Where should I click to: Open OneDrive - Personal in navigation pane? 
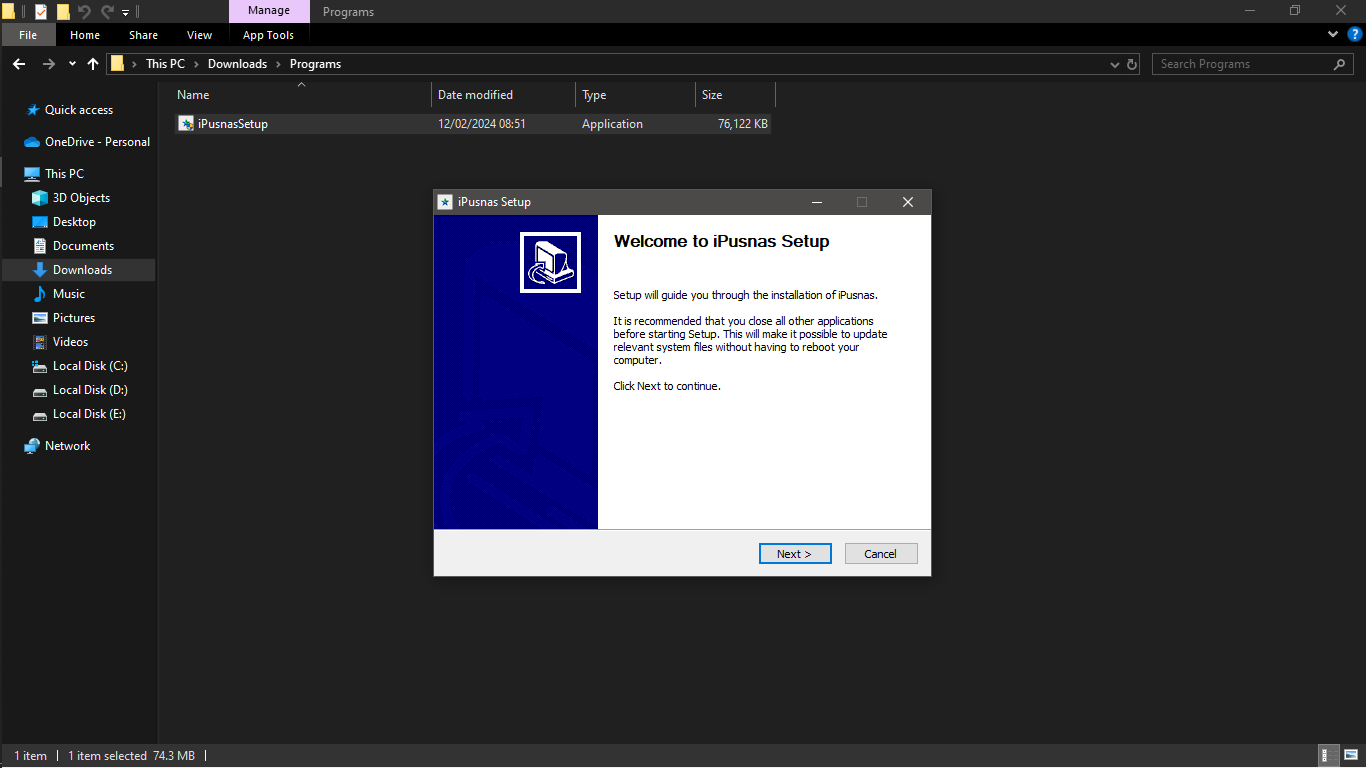(97, 142)
